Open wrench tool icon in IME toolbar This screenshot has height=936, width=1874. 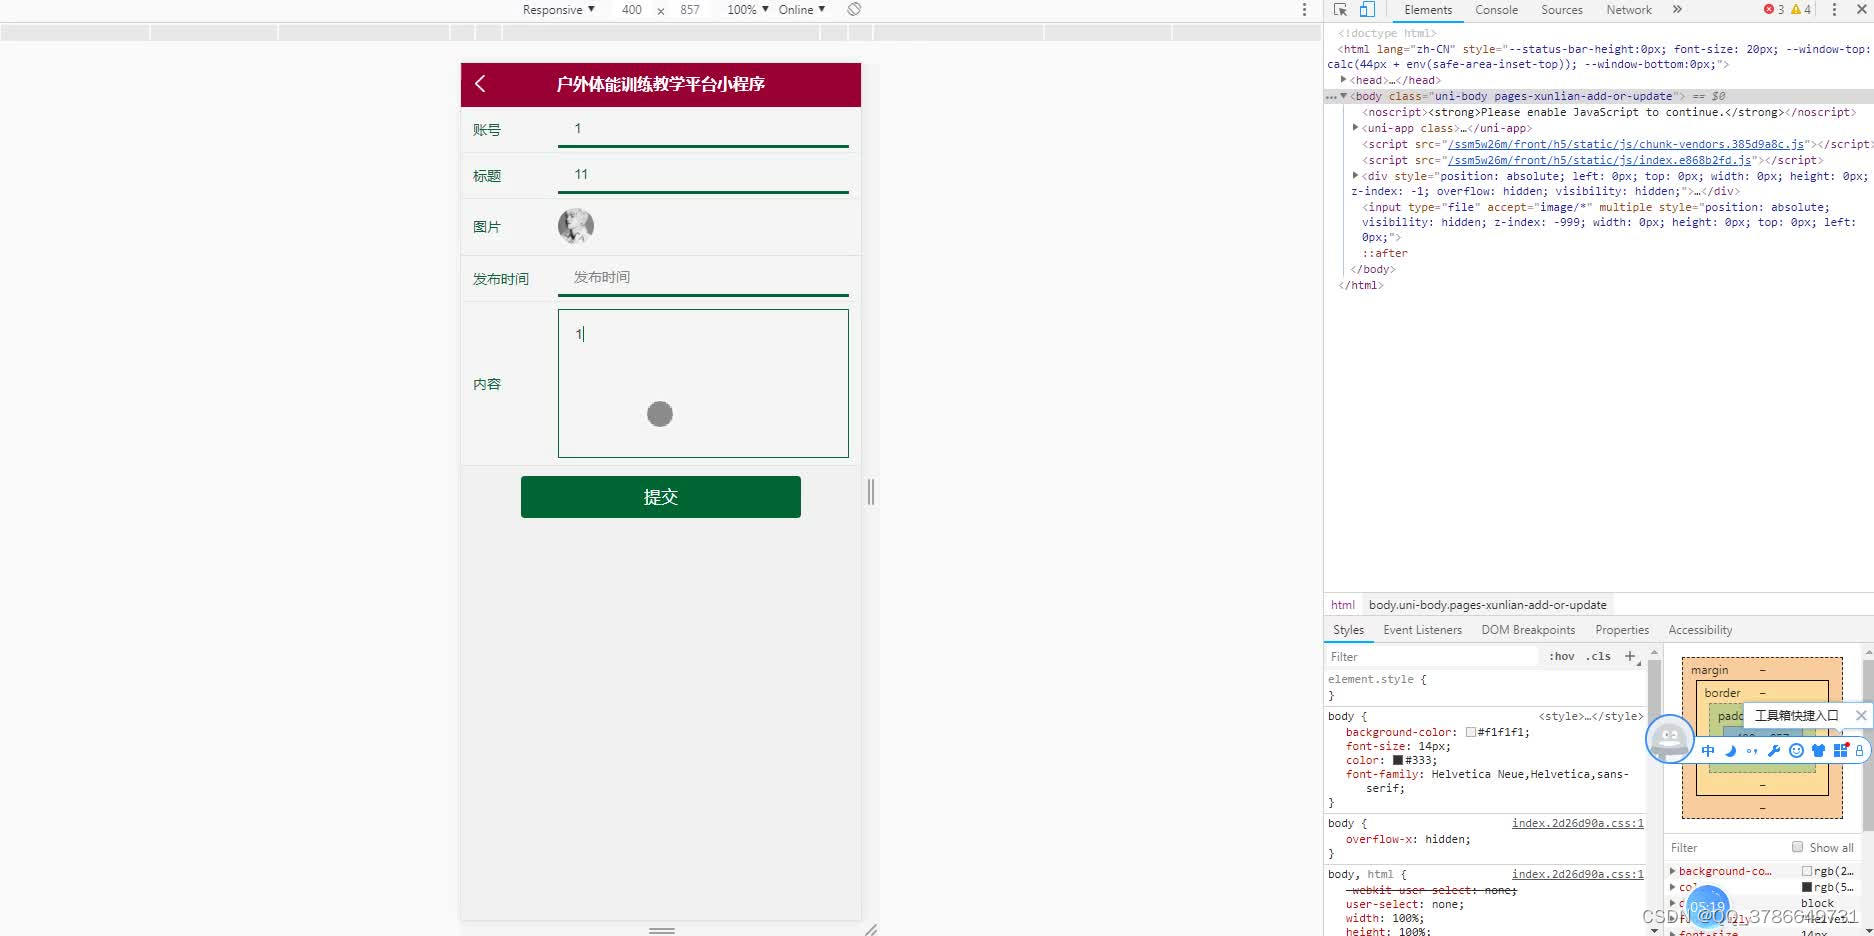1774,750
